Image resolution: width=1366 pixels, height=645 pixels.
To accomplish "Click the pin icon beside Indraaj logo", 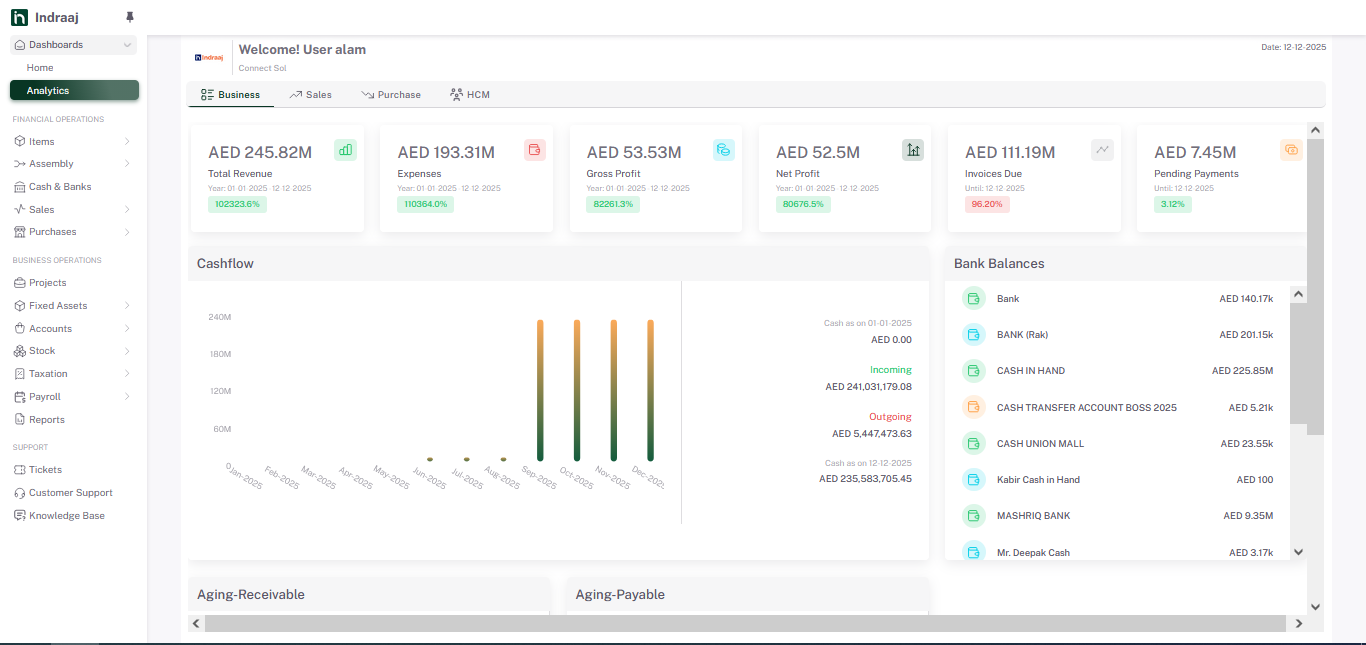I will pos(130,17).
